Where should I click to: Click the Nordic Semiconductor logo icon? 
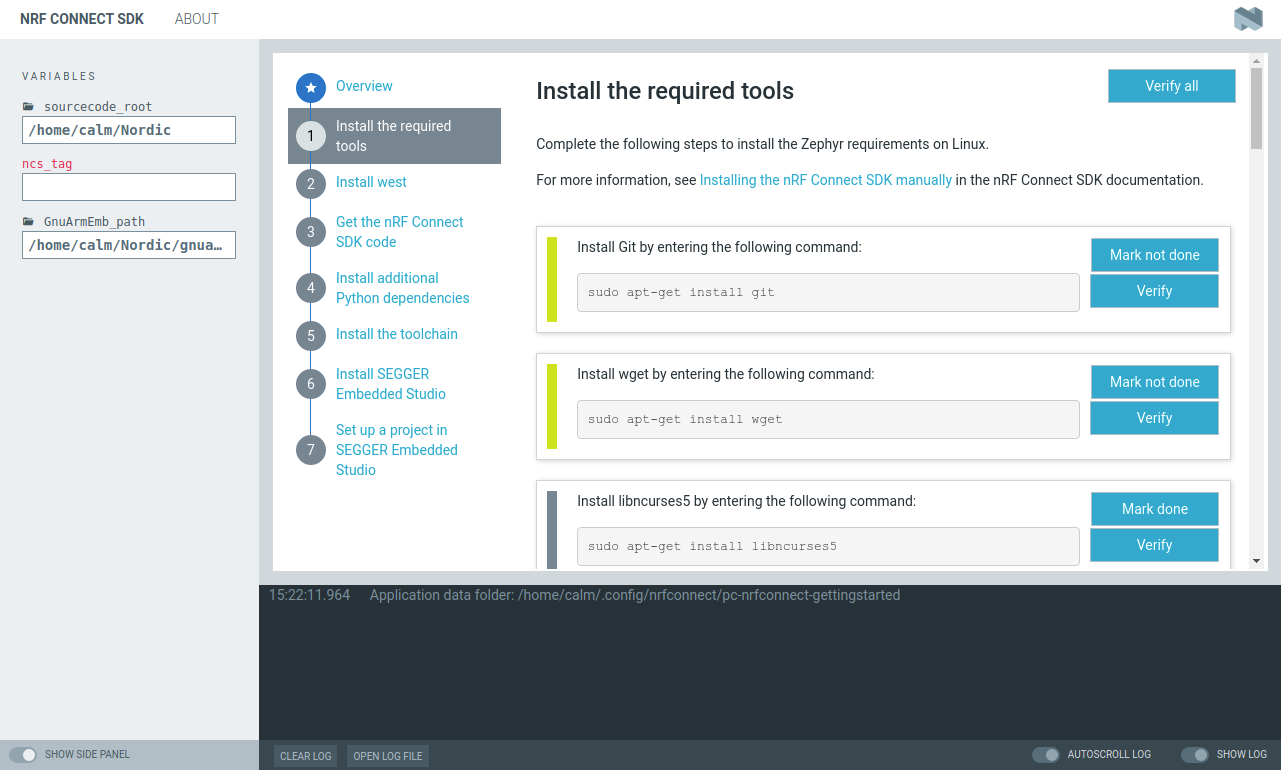1248,19
